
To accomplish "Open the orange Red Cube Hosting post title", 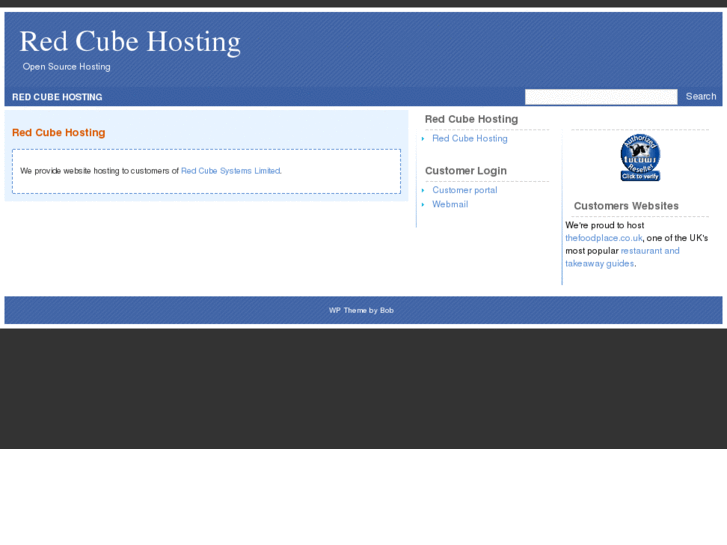I will pyautogui.click(x=58, y=133).
